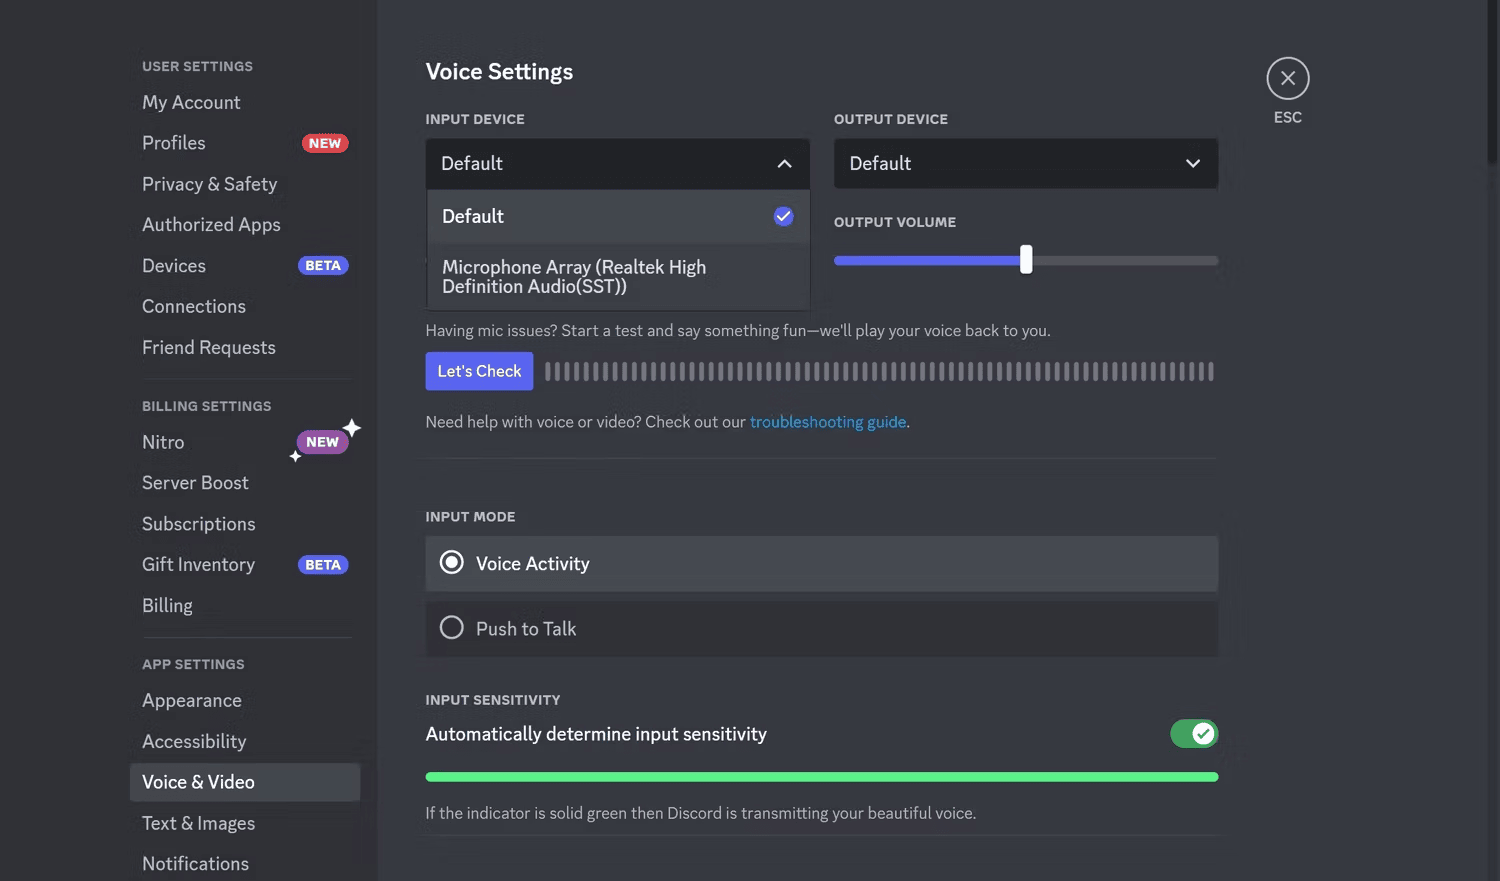Click the NEW badge beside Nitro

[321, 441]
